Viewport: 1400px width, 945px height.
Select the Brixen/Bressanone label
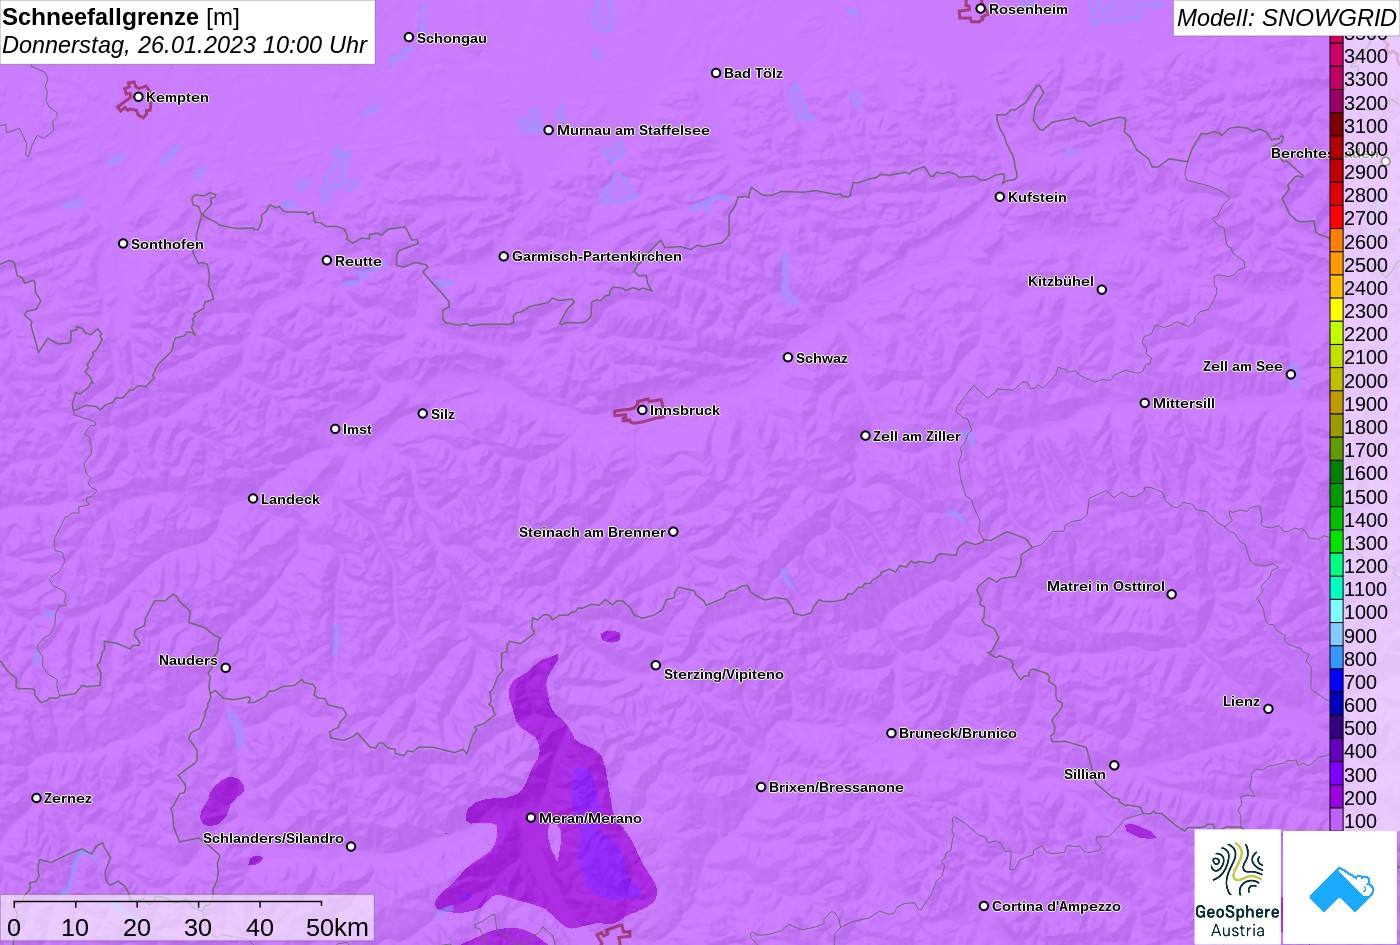836,788
